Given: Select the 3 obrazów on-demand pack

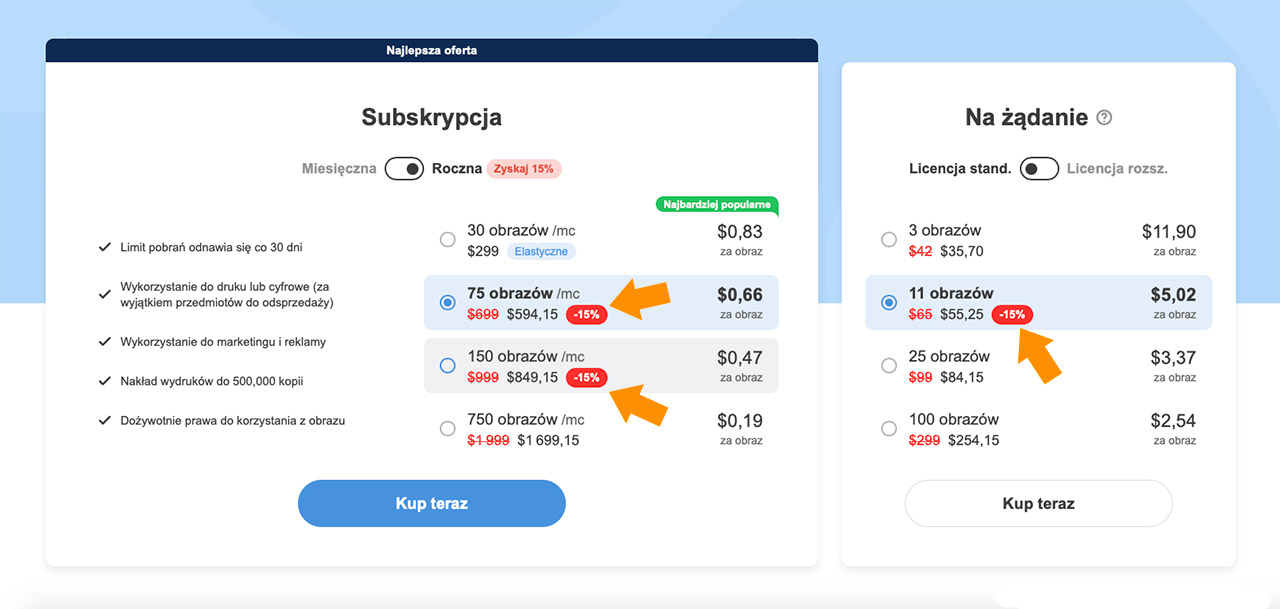Looking at the screenshot, I should tap(889, 240).
